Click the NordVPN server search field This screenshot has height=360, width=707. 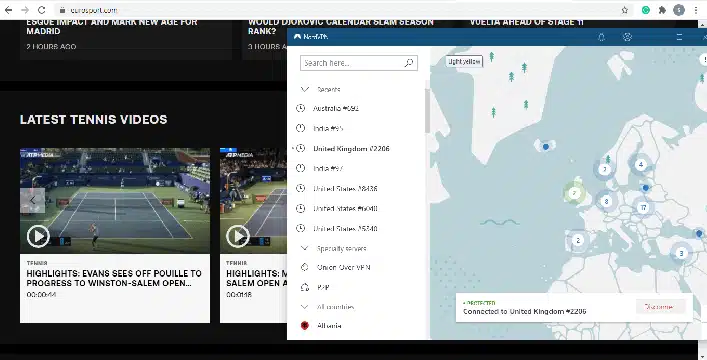[x=358, y=63]
